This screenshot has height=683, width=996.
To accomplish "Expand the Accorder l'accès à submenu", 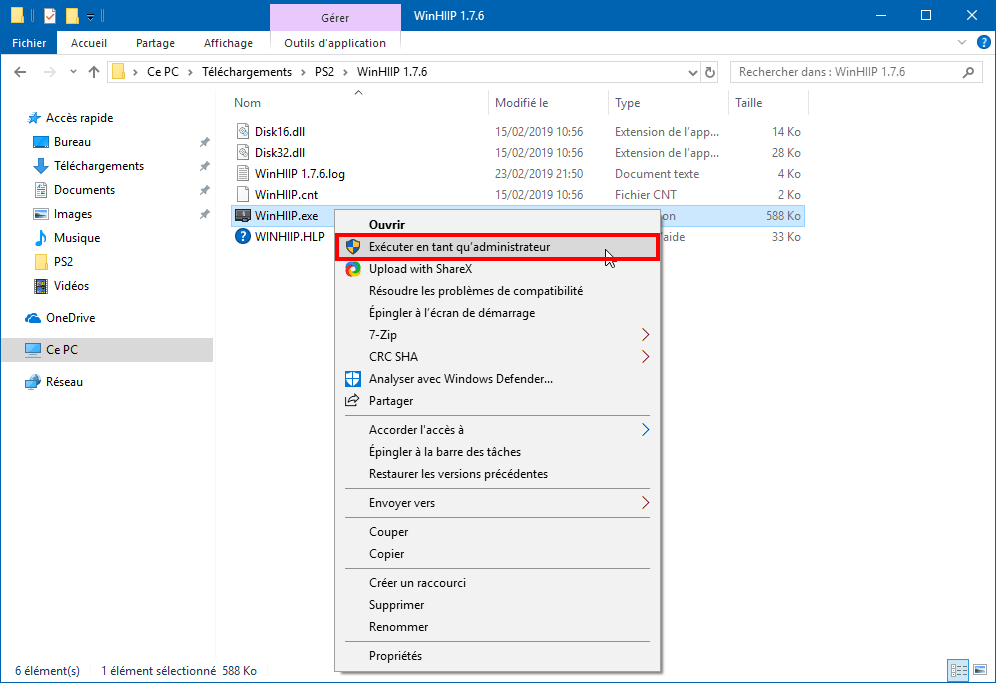I will click(645, 430).
